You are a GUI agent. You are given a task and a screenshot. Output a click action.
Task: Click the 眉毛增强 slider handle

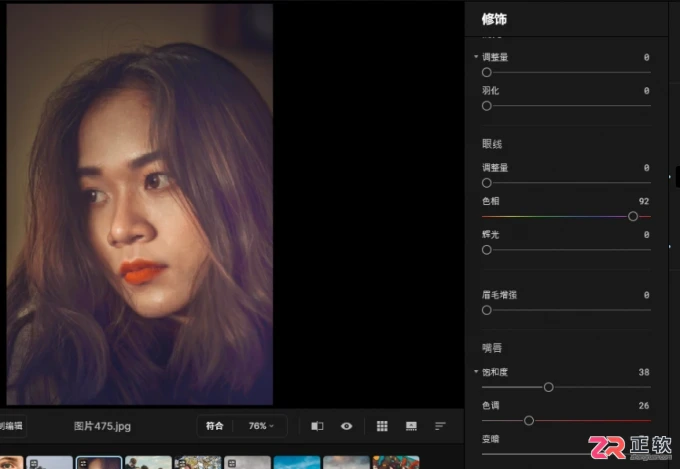(x=487, y=310)
